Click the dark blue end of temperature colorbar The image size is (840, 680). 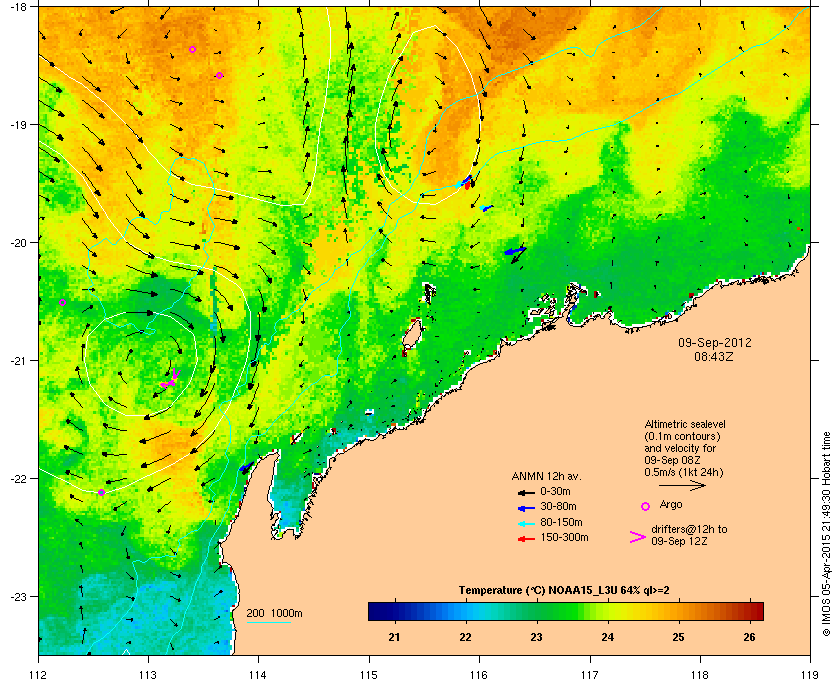point(375,611)
